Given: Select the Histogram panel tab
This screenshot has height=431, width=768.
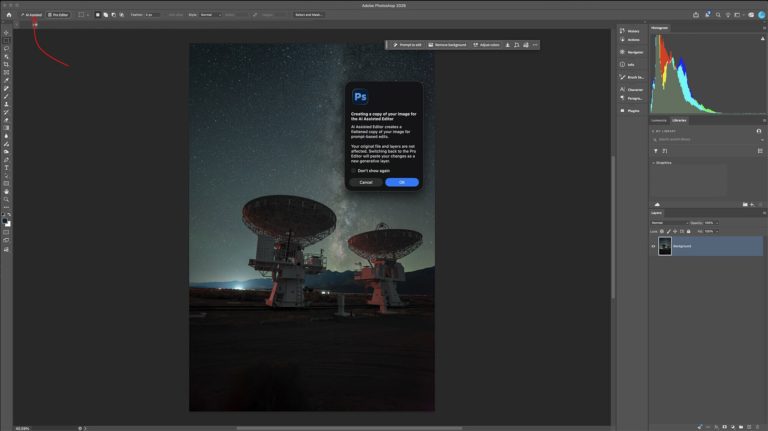Looking at the screenshot, I should [660, 28].
